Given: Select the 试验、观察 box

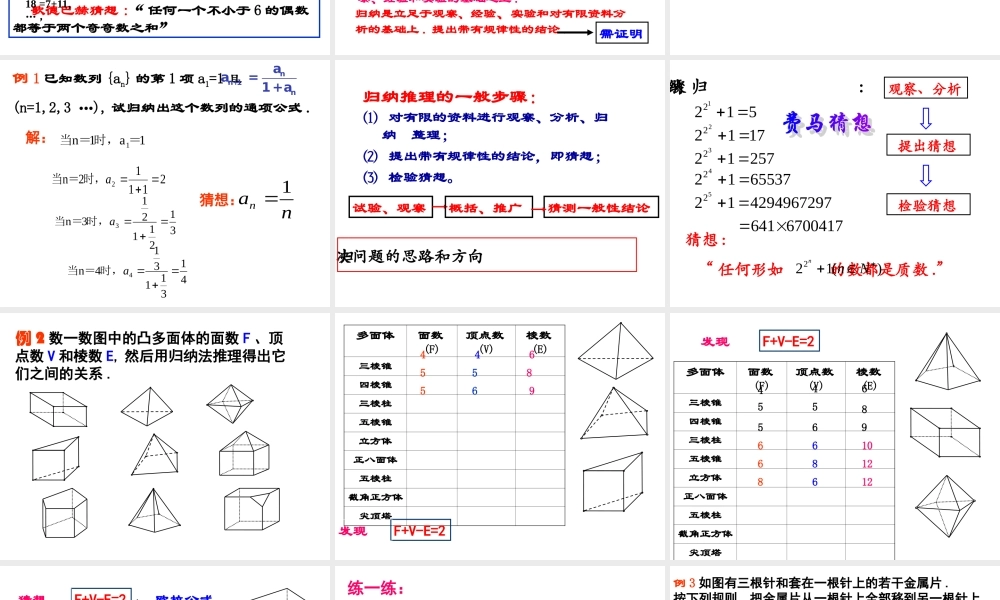Looking at the screenshot, I should 390,207.
